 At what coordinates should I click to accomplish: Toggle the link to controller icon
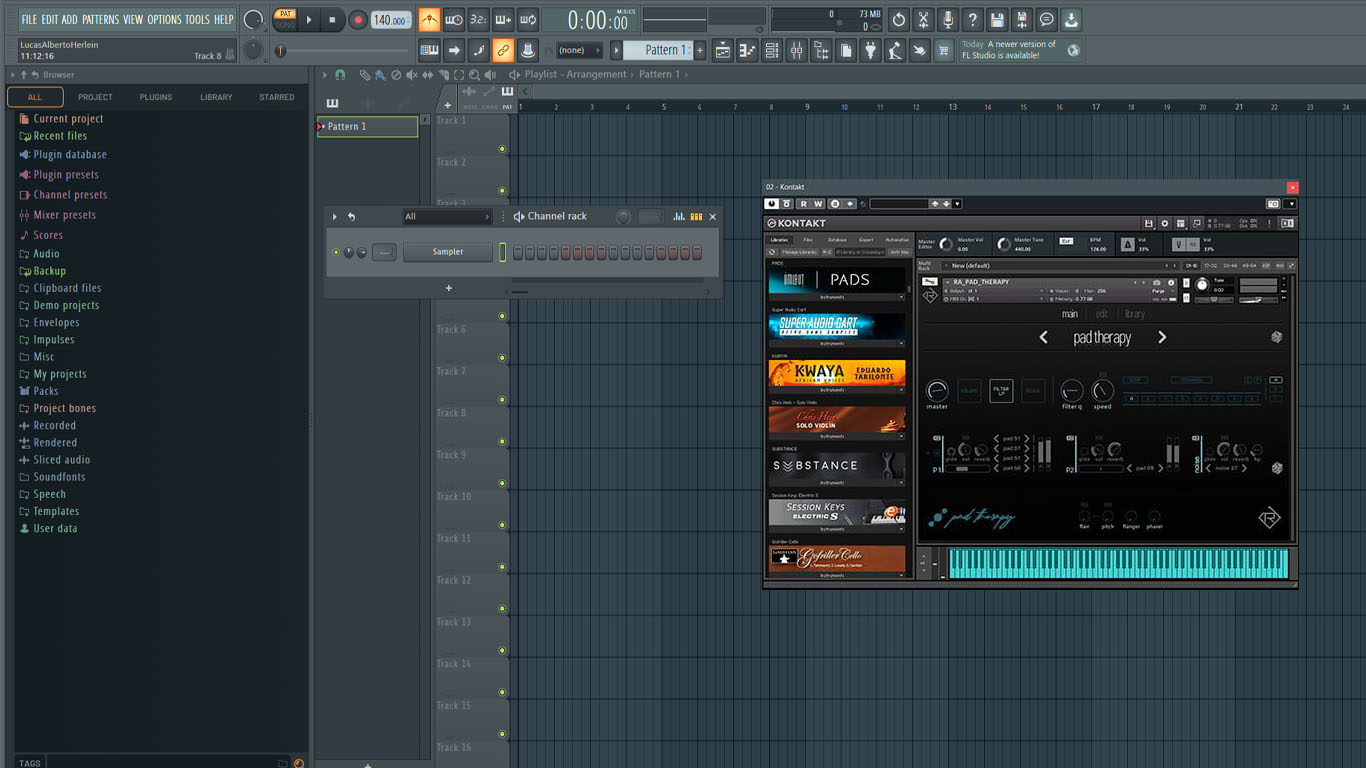coord(503,50)
